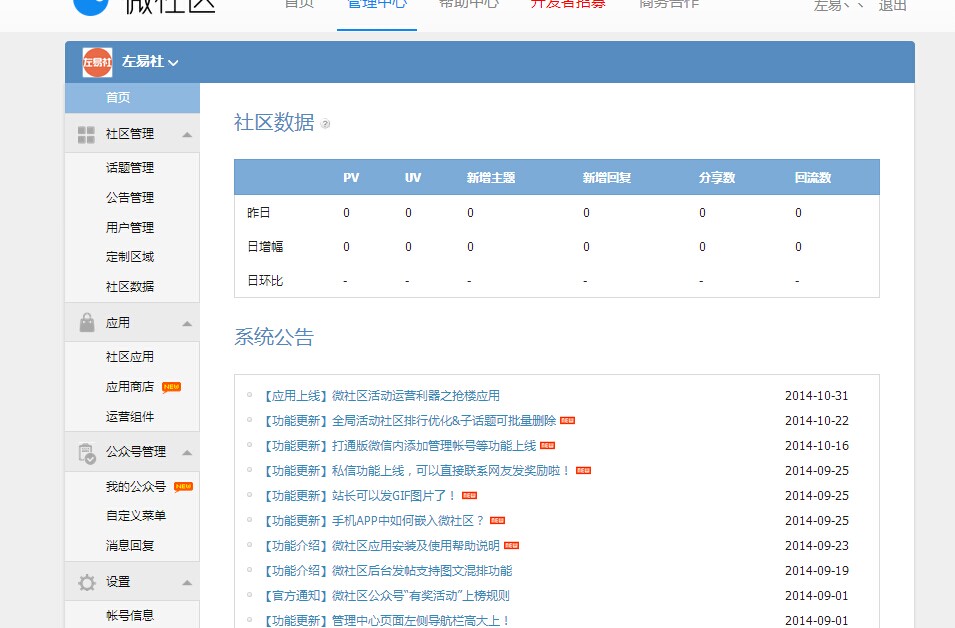This screenshot has width=955, height=628.
Task: Click the NEW badge after 站长可以发GIF图片了
Action: (x=470, y=495)
